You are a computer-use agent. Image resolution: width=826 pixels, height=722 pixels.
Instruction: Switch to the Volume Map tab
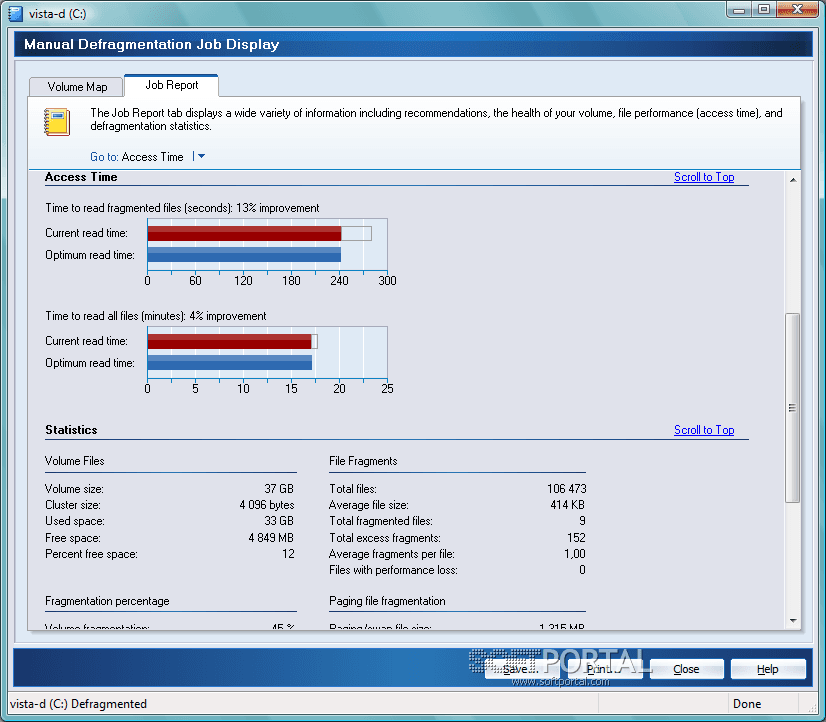tap(76, 87)
